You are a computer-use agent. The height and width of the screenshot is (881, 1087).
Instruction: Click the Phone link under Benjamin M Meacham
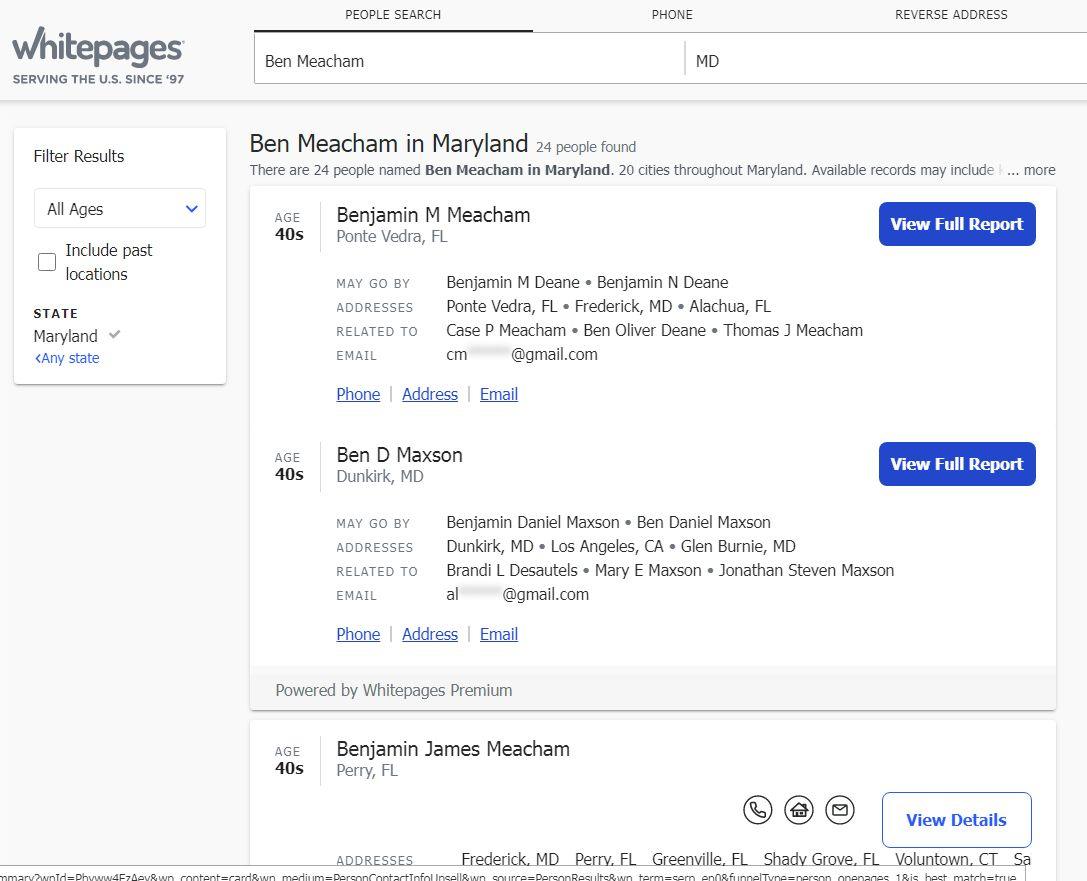[x=358, y=394]
